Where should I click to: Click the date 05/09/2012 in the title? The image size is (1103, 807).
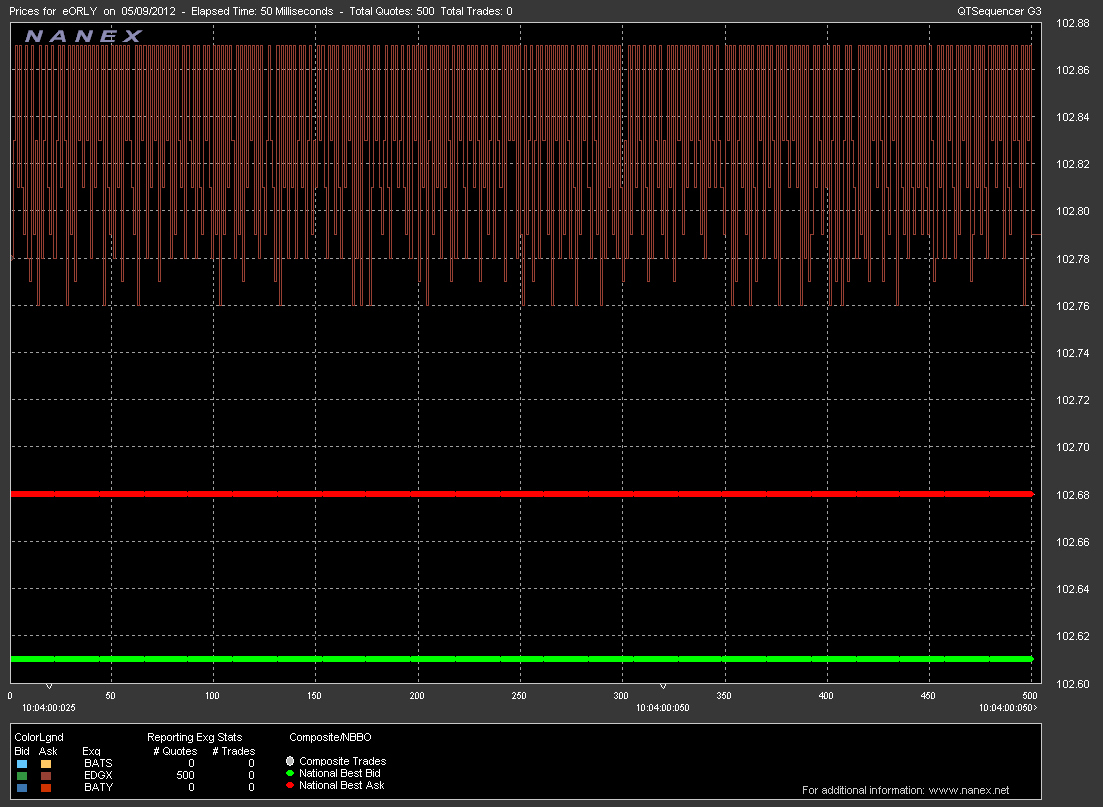[148, 11]
